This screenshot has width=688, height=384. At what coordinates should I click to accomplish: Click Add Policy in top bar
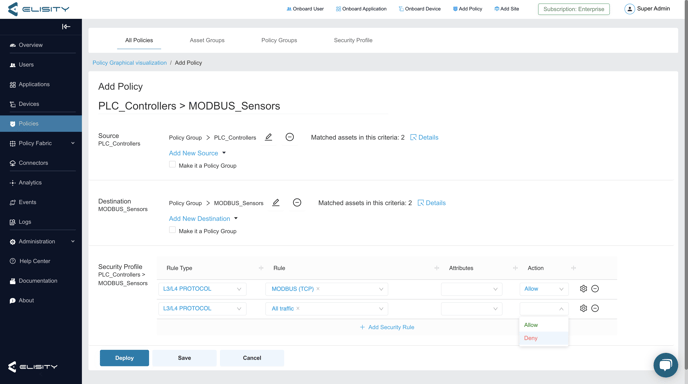pos(468,9)
